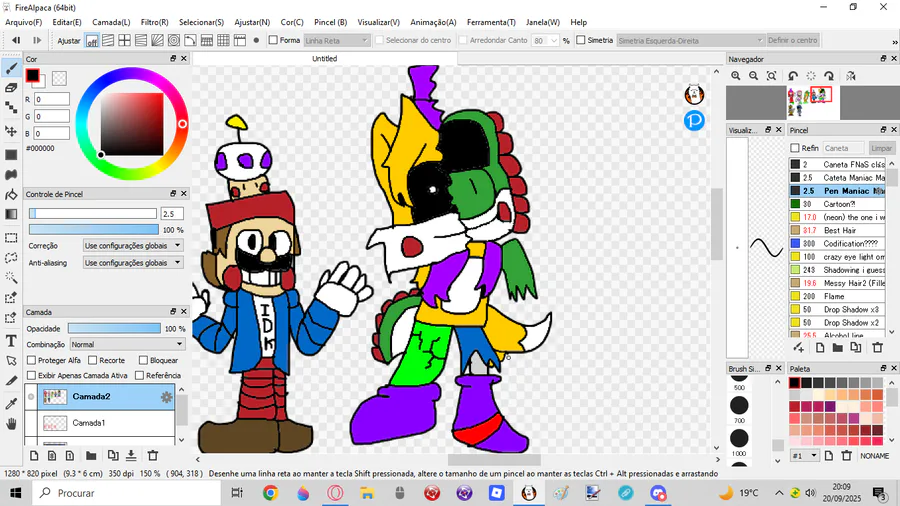Expand the toolbar overflow chevron
The image size is (900, 506).
point(894,42)
